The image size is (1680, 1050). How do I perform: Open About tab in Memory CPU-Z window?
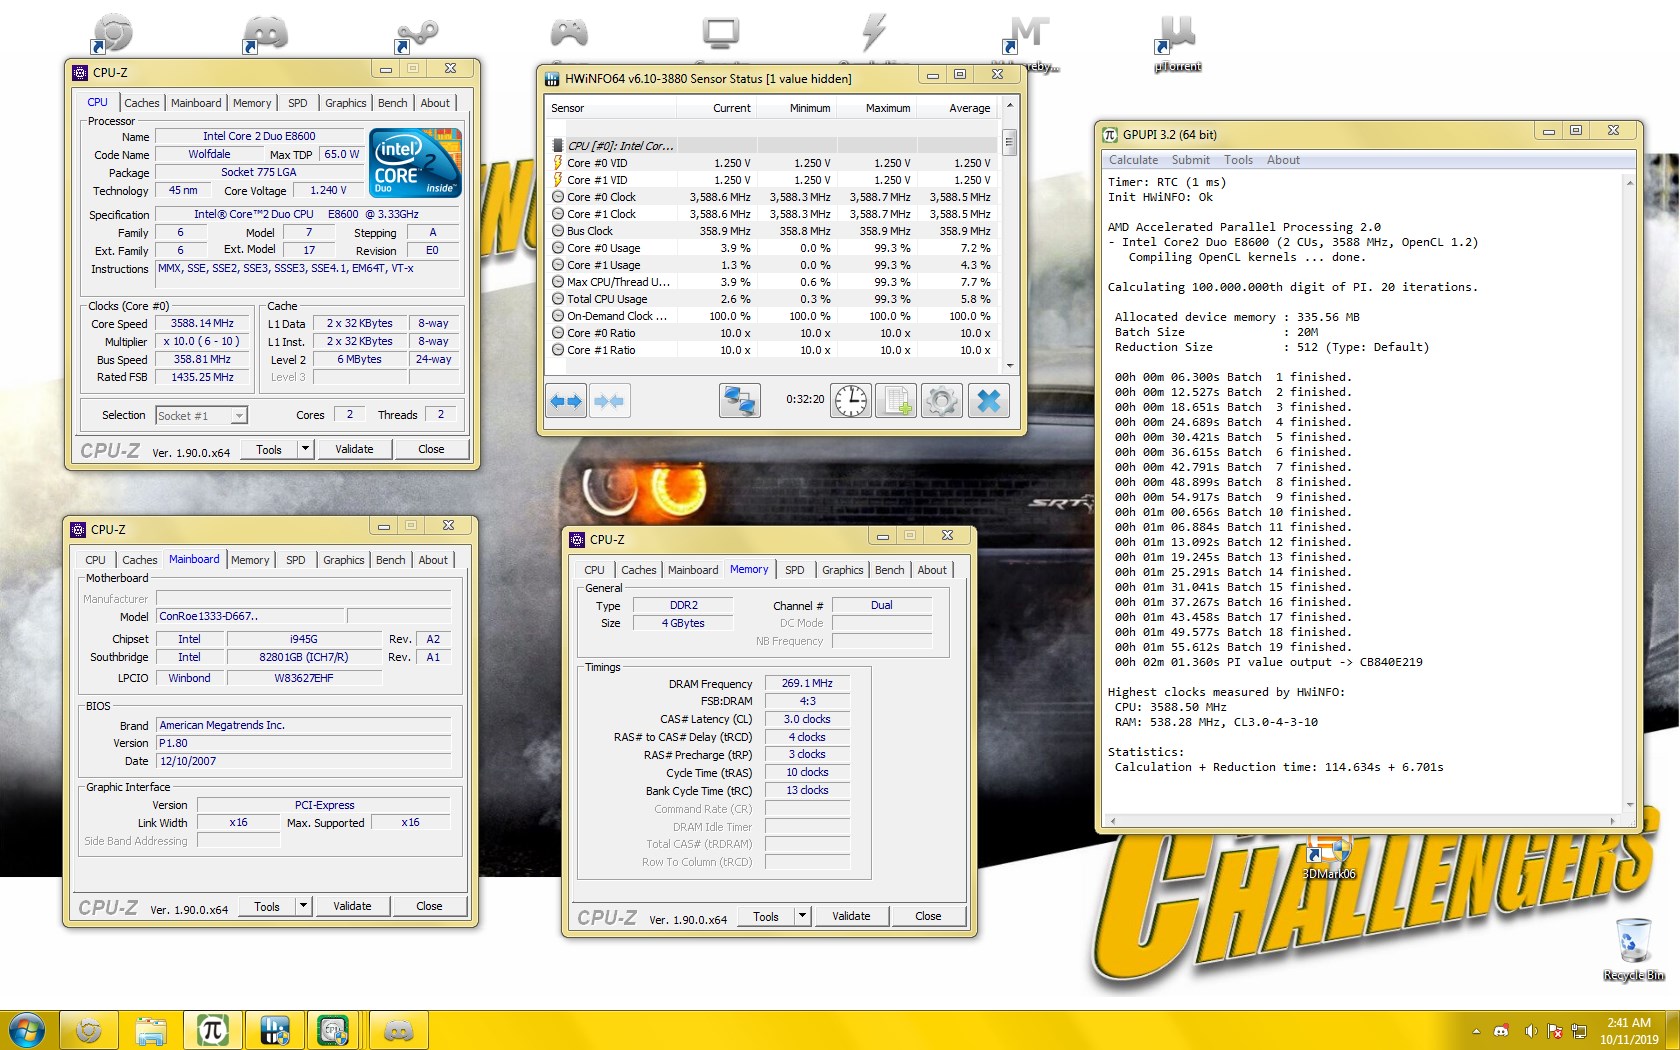click(x=932, y=570)
